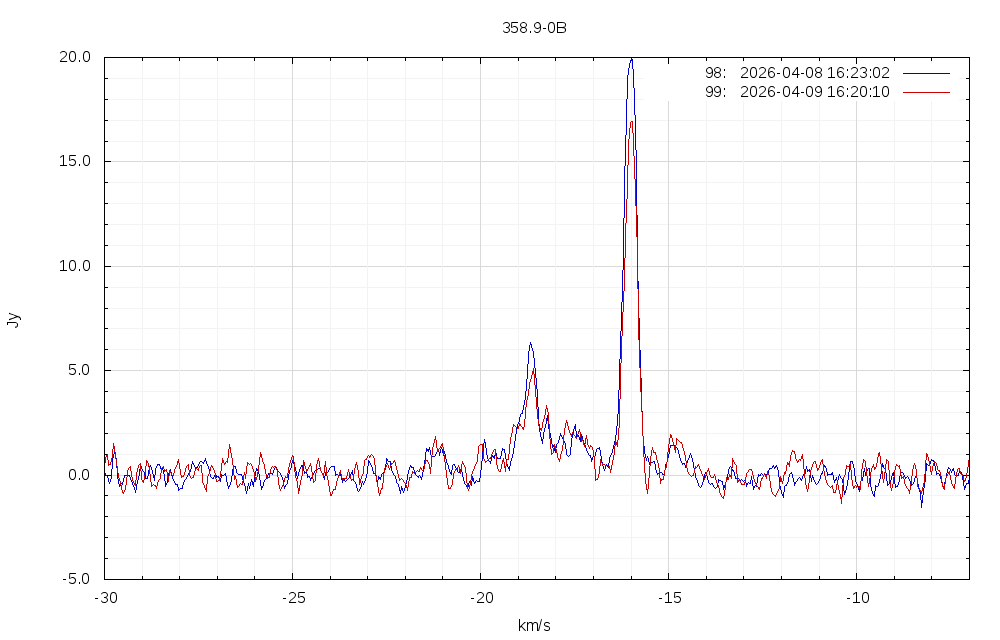
Task: Click the 0.0 y-axis tick label
Action: coord(79,475)
